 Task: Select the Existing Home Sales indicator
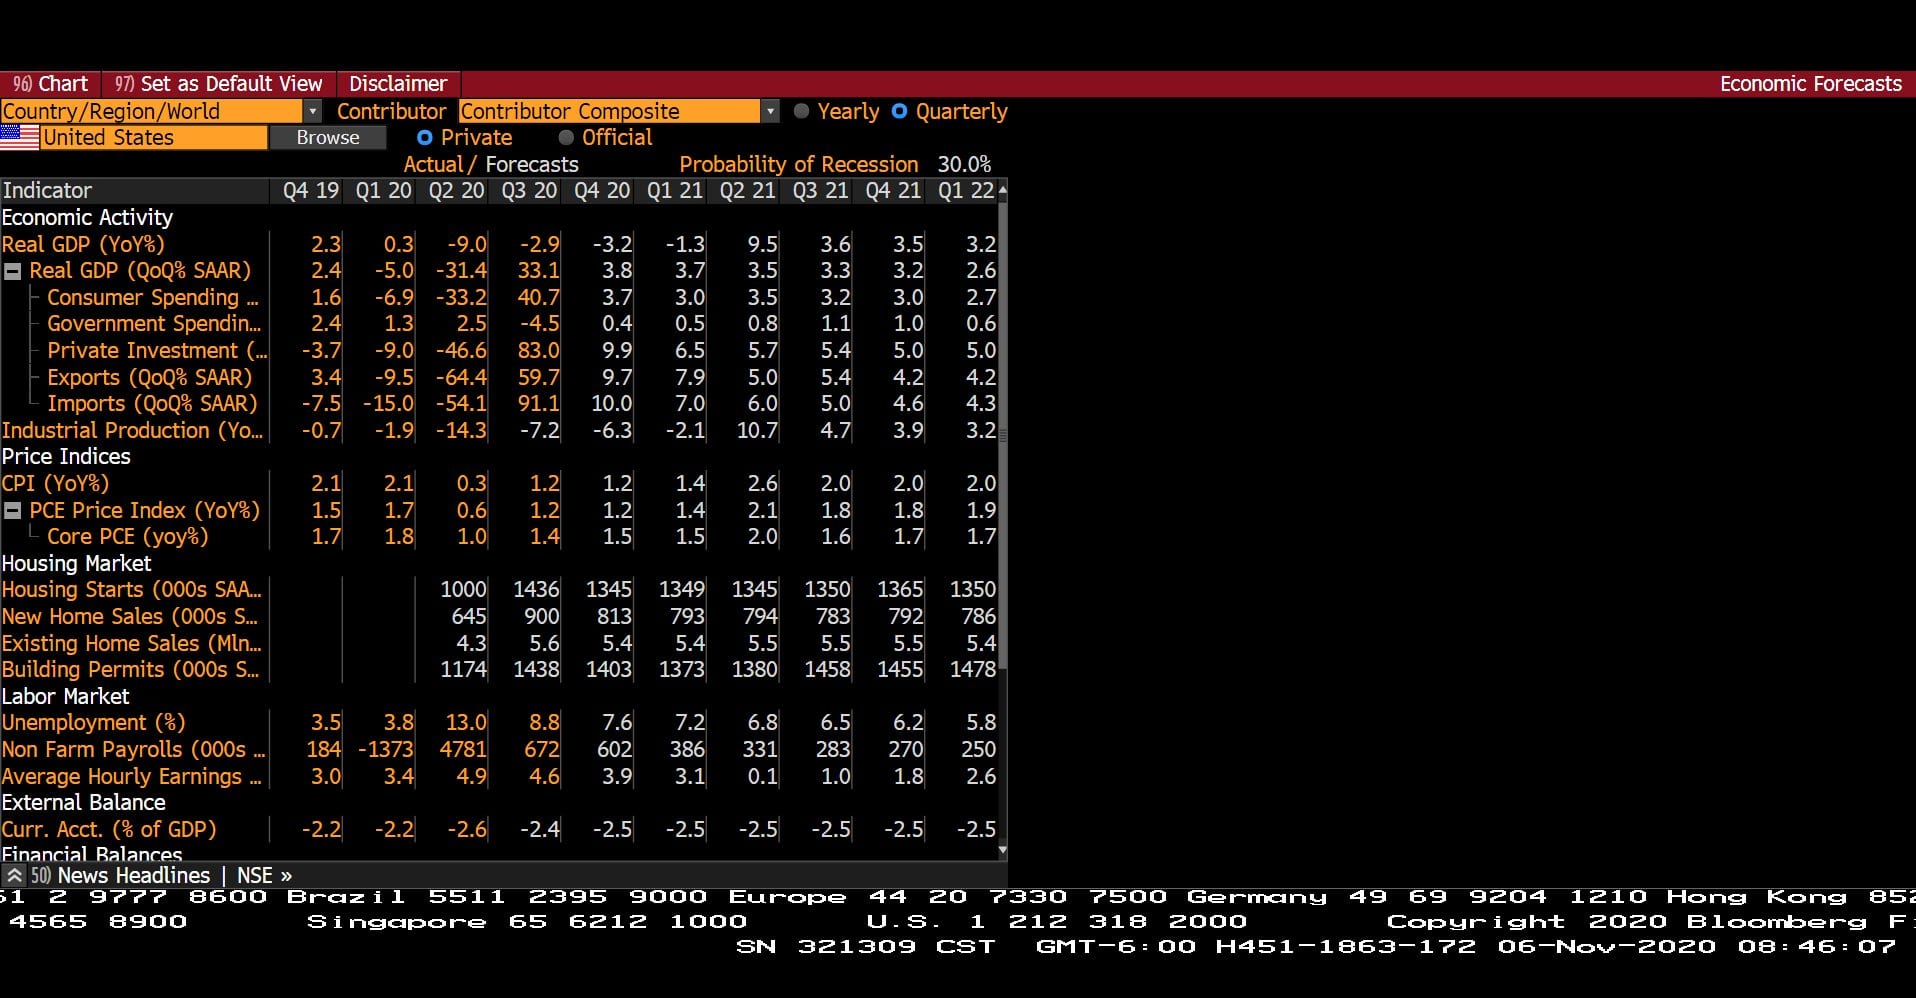coord(131,643)
